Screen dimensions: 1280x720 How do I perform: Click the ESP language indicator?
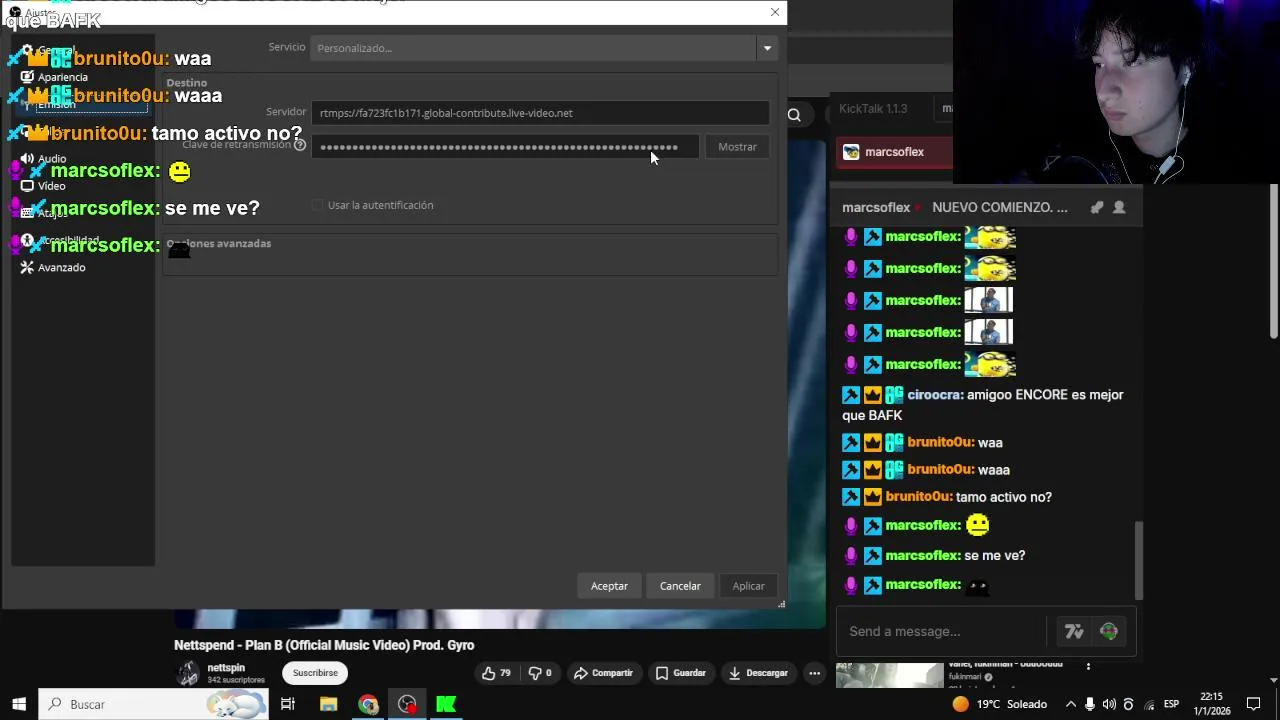1171,704
